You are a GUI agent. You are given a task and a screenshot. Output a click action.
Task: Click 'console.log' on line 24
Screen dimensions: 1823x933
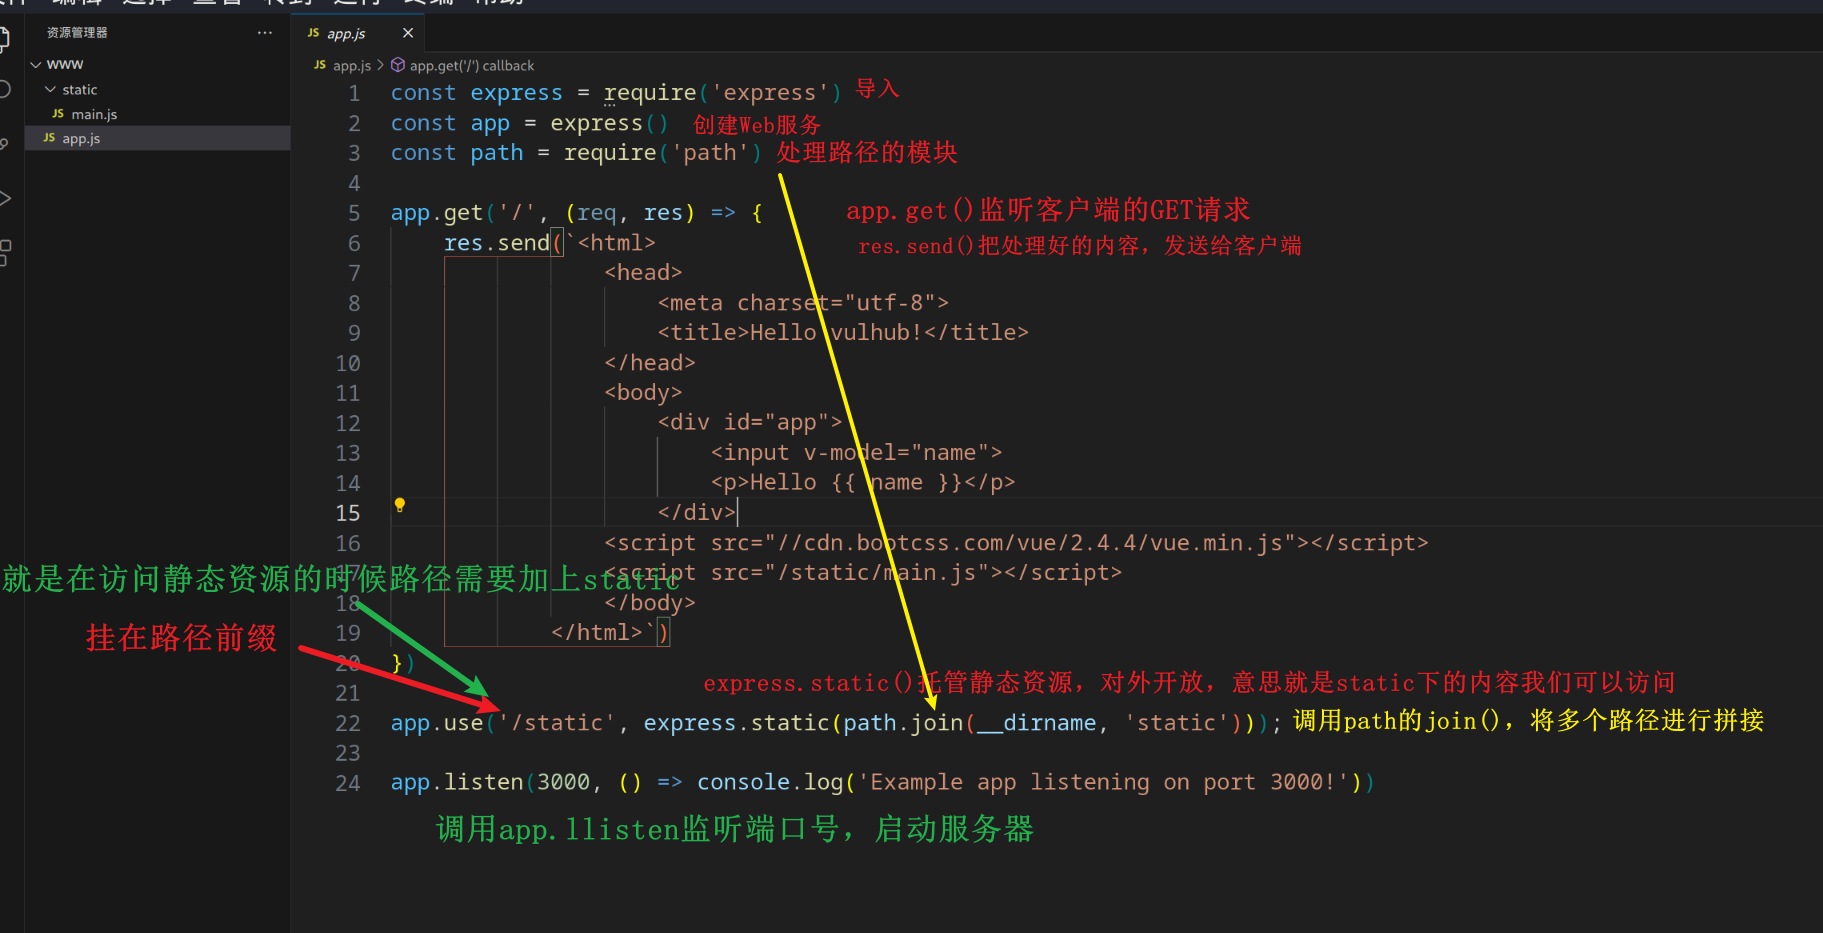pyautogui.click(x=770, y=783)
